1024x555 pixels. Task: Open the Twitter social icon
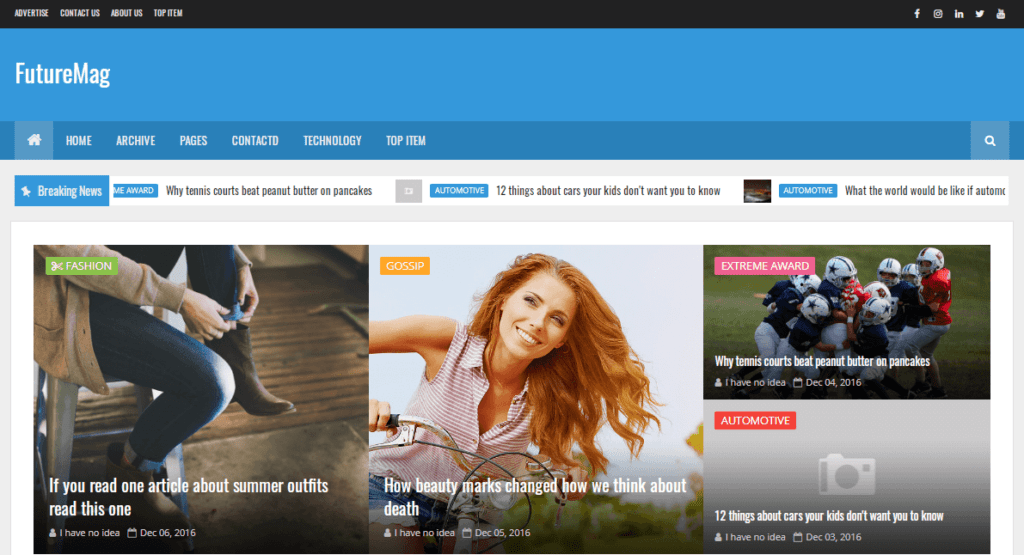(x=980, y=14)
